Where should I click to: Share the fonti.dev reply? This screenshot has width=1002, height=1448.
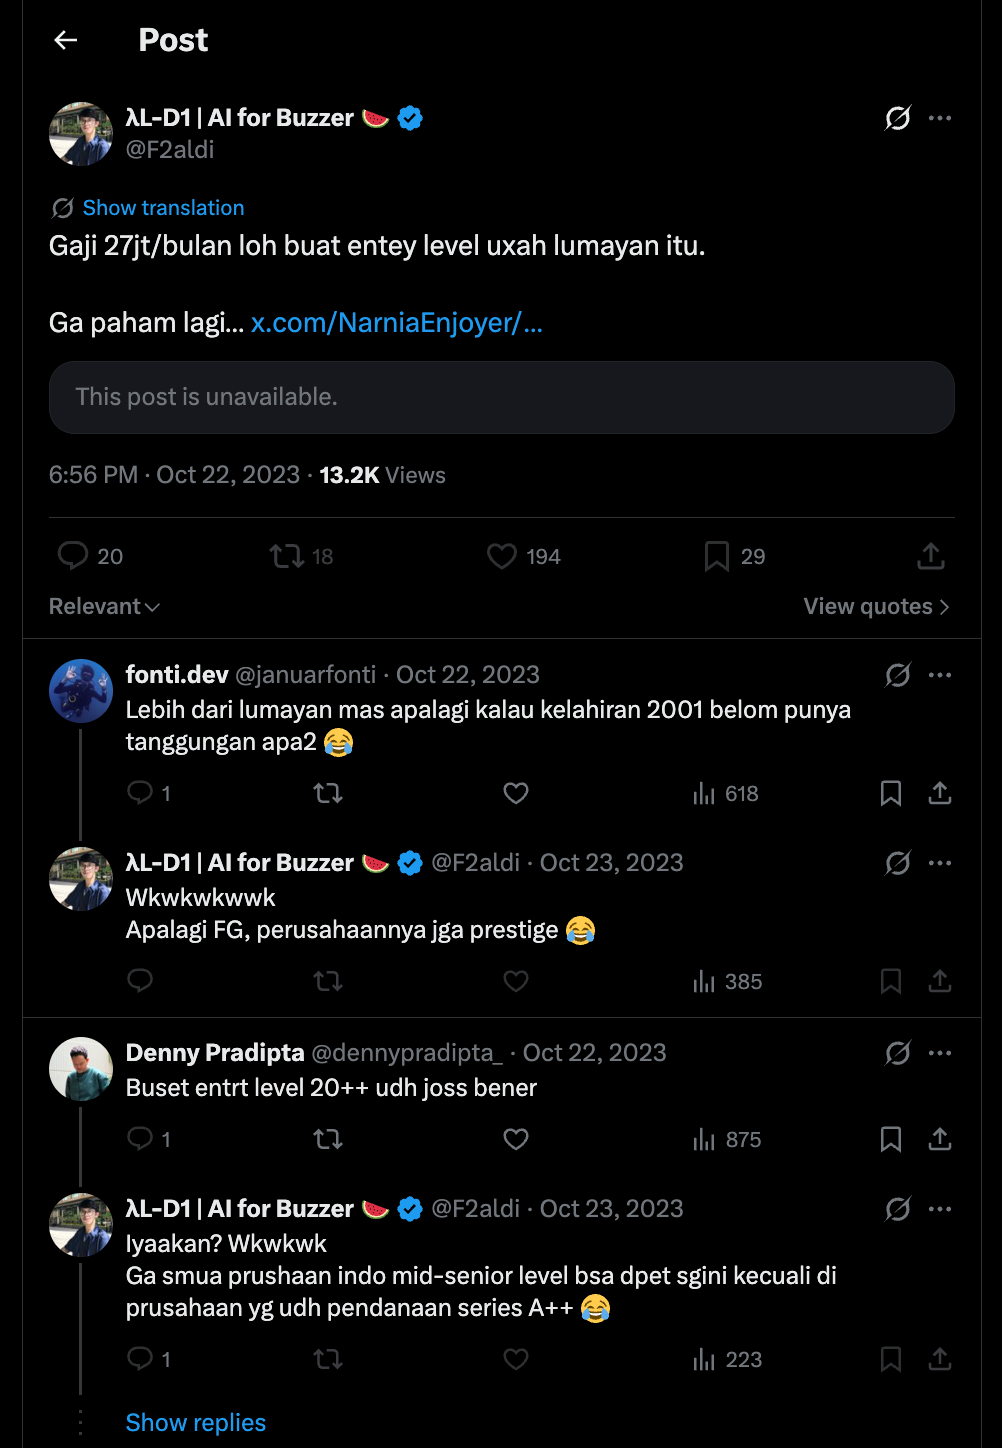point(940,794)
